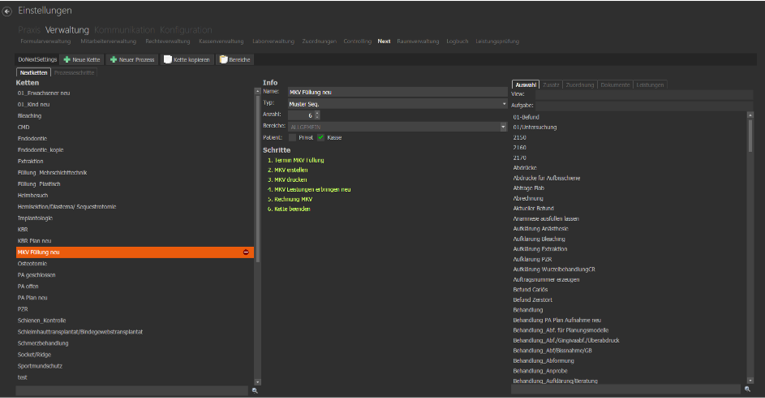The height and width of the screenshot is (398, 765).
Task: Switch to the Dokumente tab
Action: [x=615, y=85]
